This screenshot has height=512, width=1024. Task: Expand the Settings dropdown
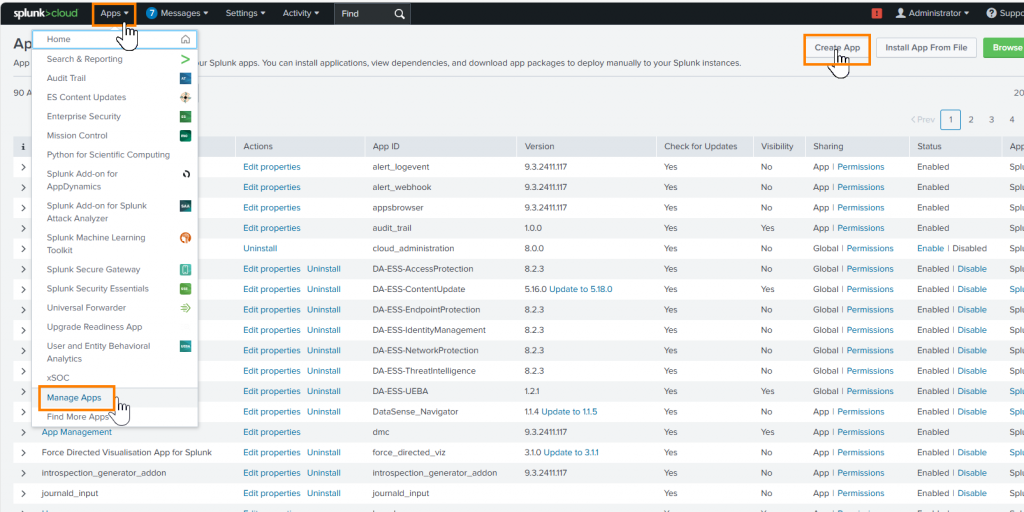(245, 14)
